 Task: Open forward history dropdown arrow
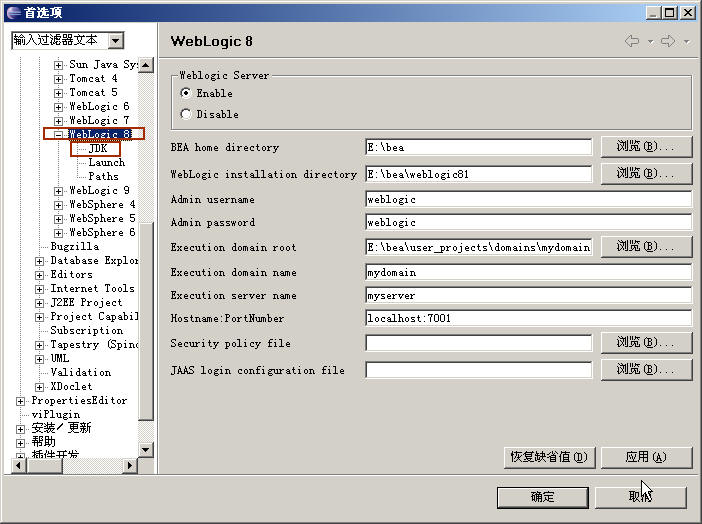click(686, 42)
